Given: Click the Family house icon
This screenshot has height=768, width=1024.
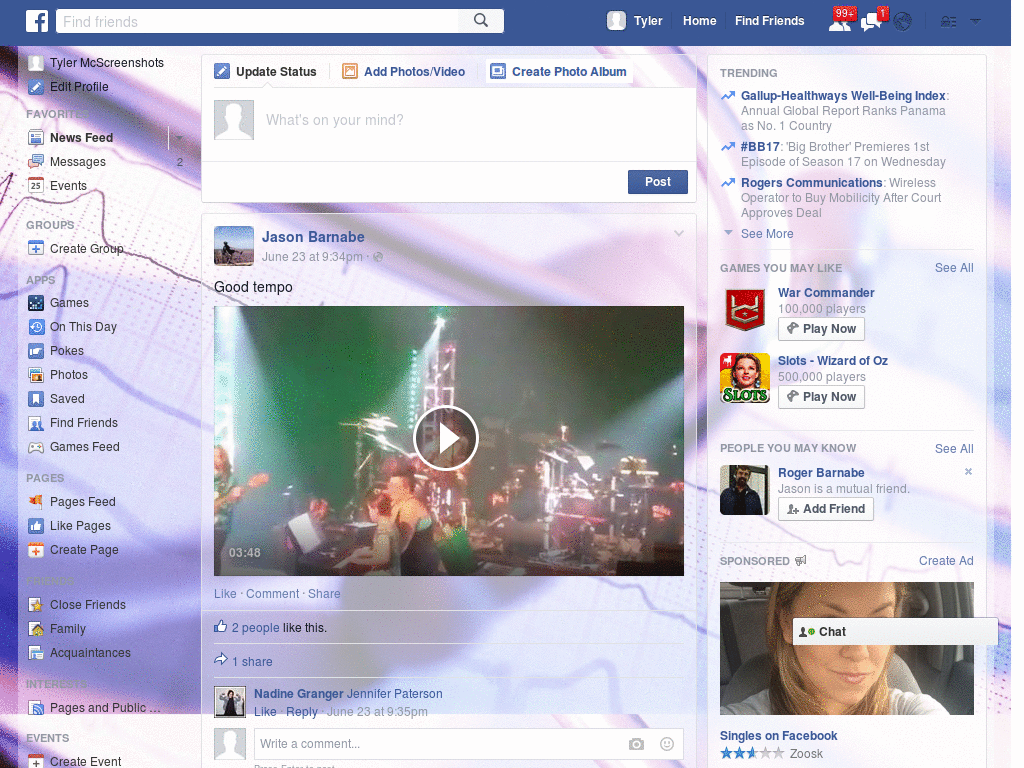Looking at the screenshot, I should tap(36, 629).
